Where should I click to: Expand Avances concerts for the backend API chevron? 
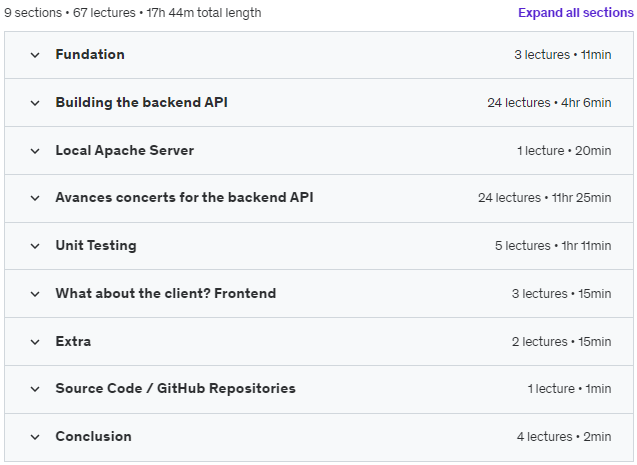pos(35,198)
